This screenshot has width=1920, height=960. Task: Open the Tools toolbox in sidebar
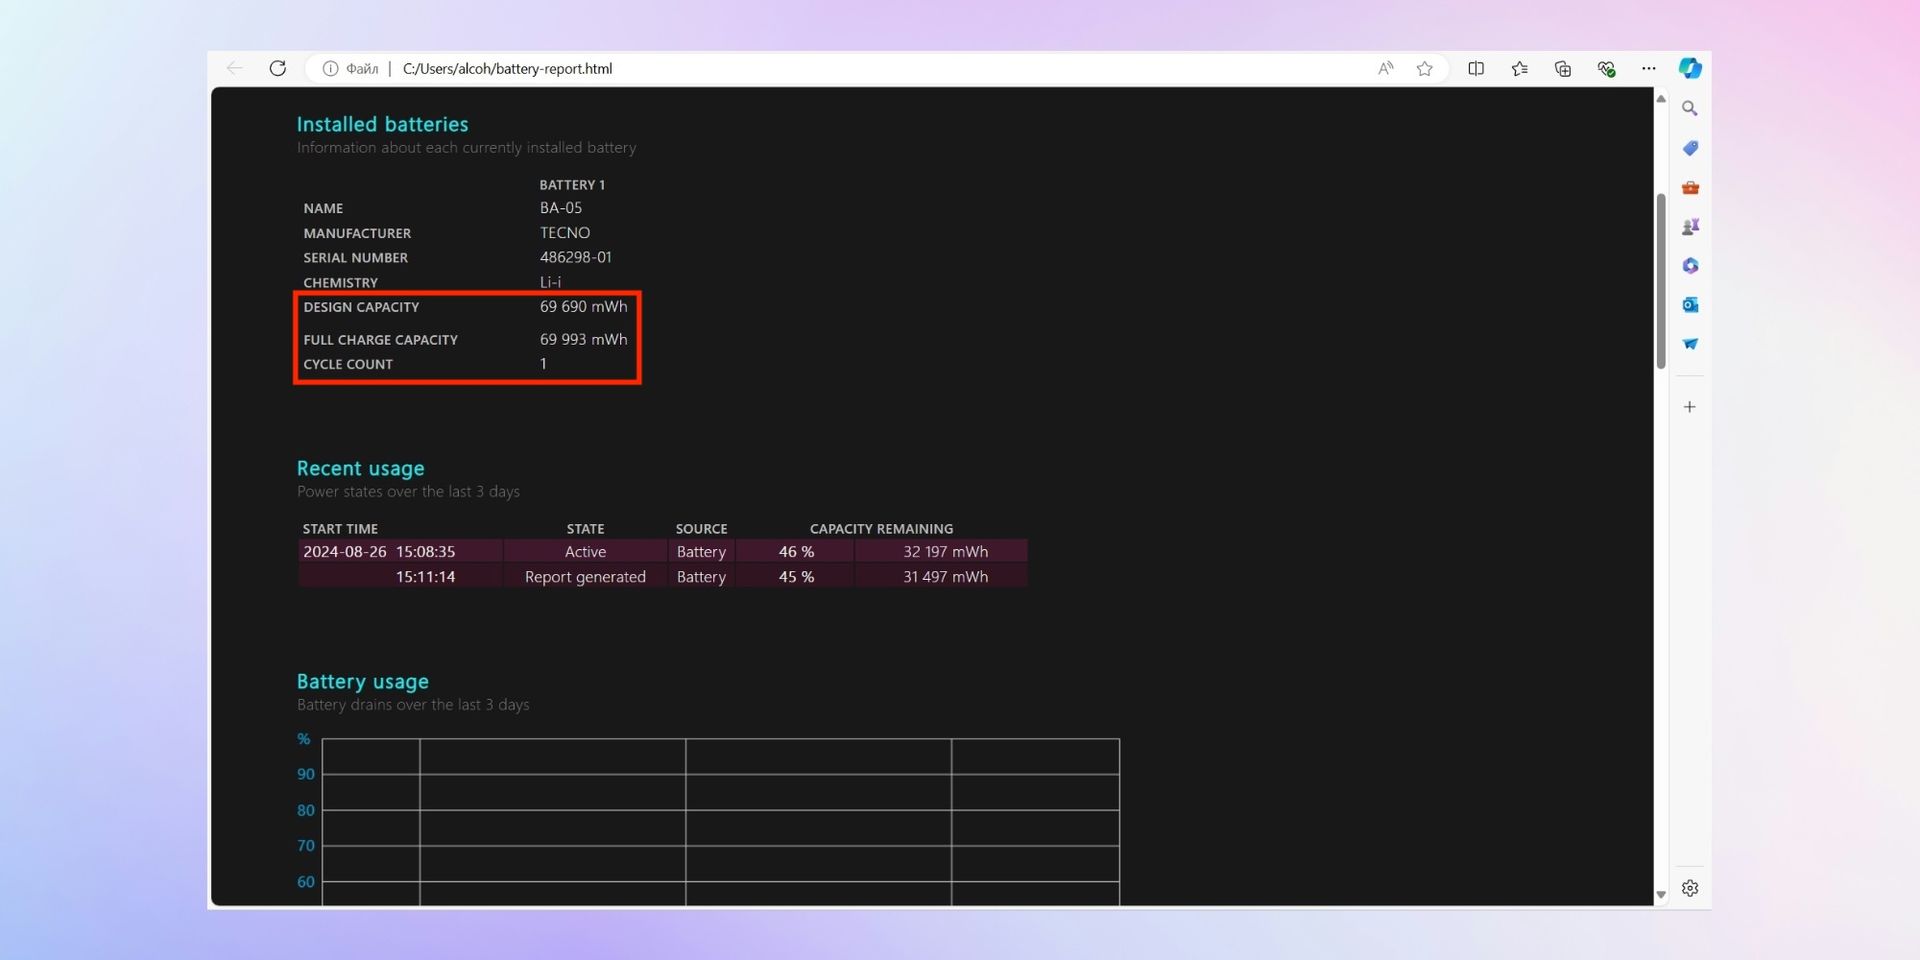[x=1690, y=188]
